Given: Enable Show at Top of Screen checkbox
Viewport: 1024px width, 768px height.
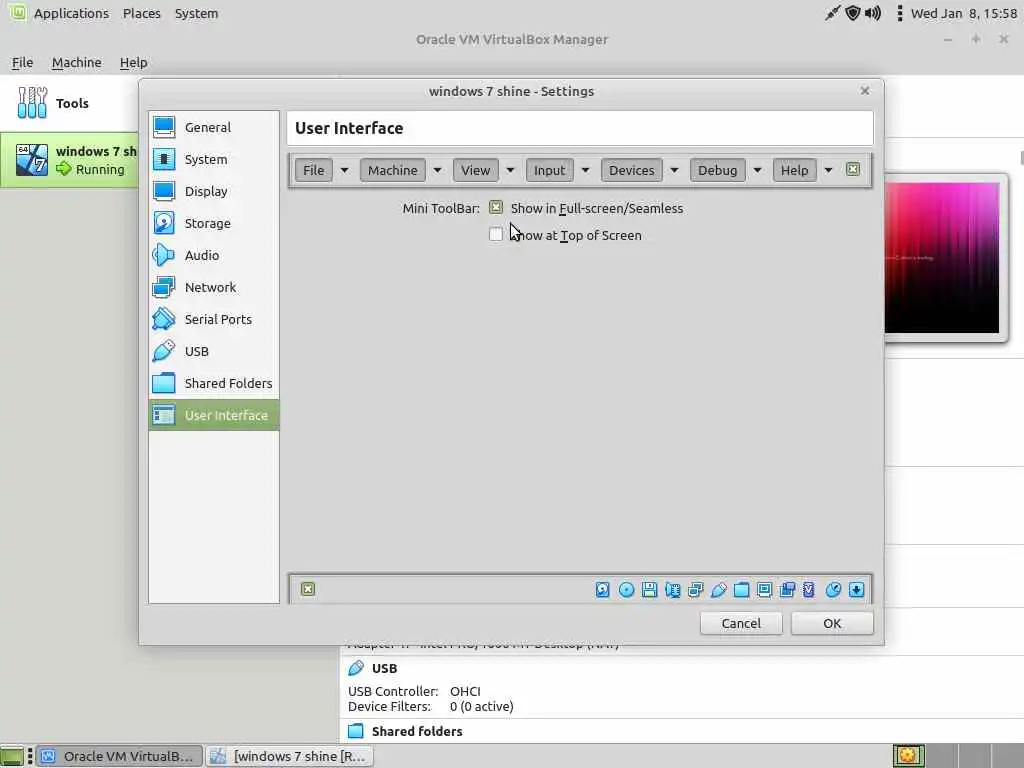Looking at the screenshot, I should (496, 234).
